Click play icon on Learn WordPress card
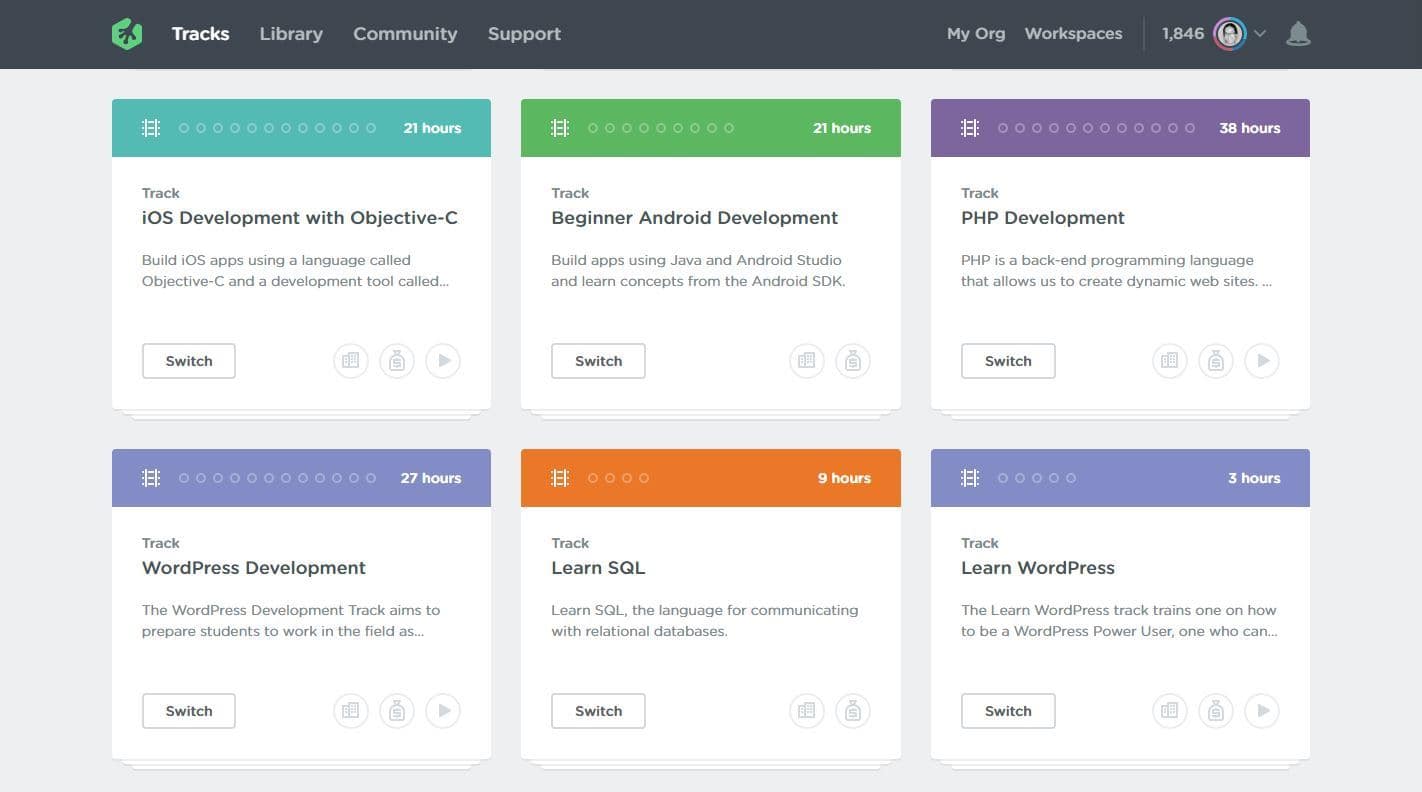 pyautogui.click(x=1262, y=711)
